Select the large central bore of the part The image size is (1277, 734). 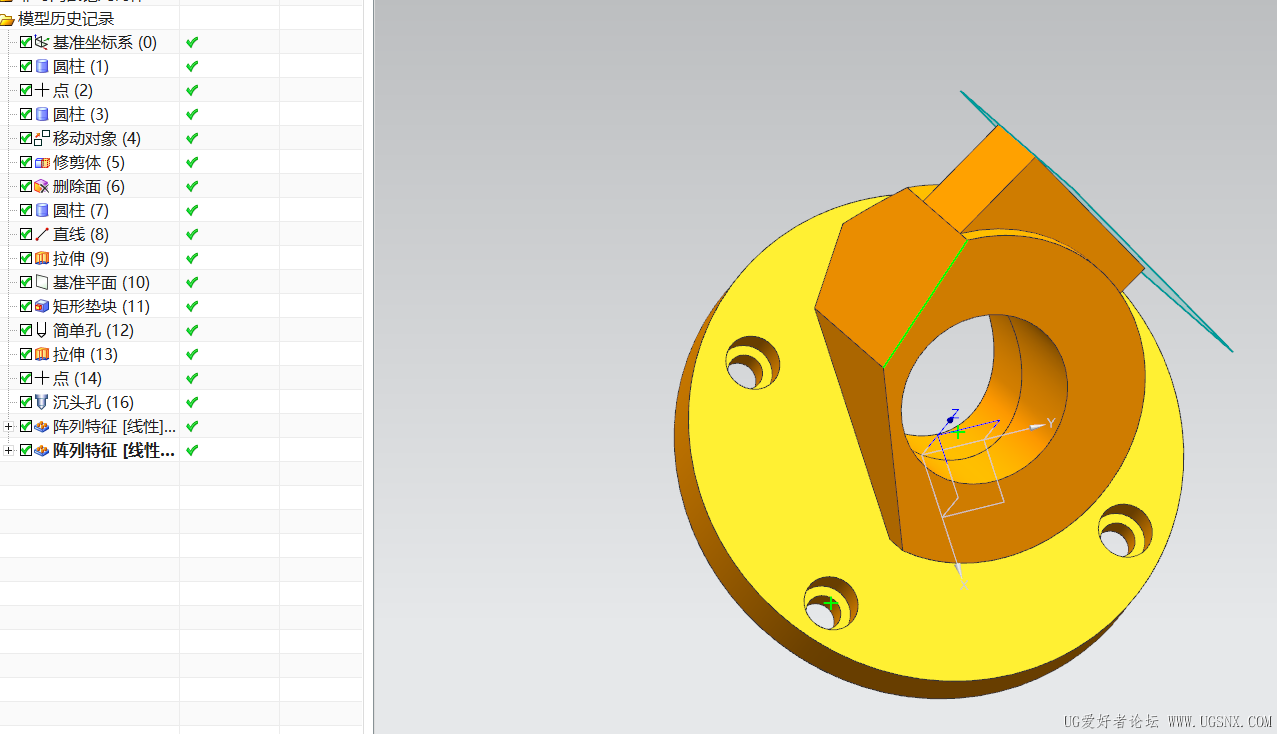coord(985,400)
